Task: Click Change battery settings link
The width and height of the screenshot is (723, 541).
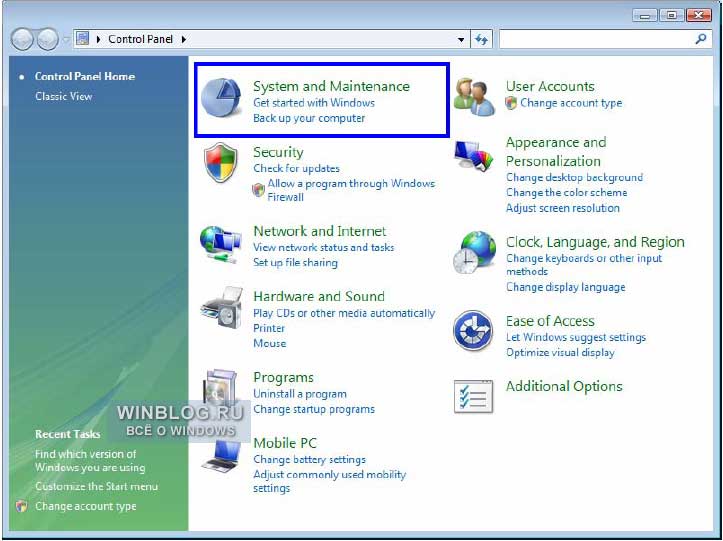Action: [x=309, y=460]
